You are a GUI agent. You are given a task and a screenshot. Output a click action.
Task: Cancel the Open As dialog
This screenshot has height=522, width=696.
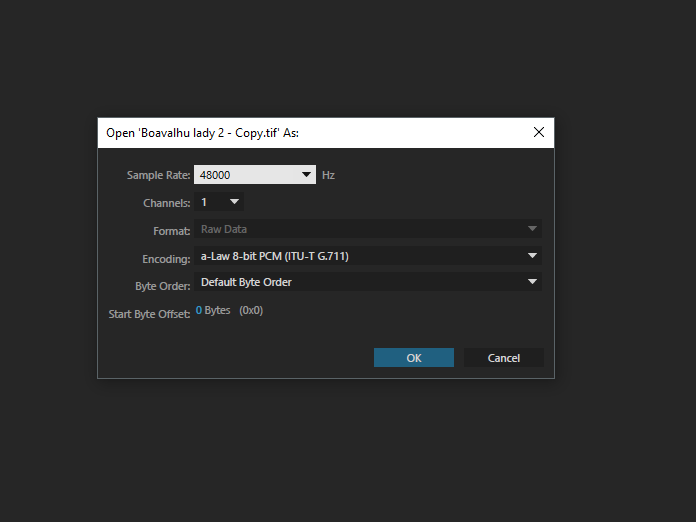(504, 358)
